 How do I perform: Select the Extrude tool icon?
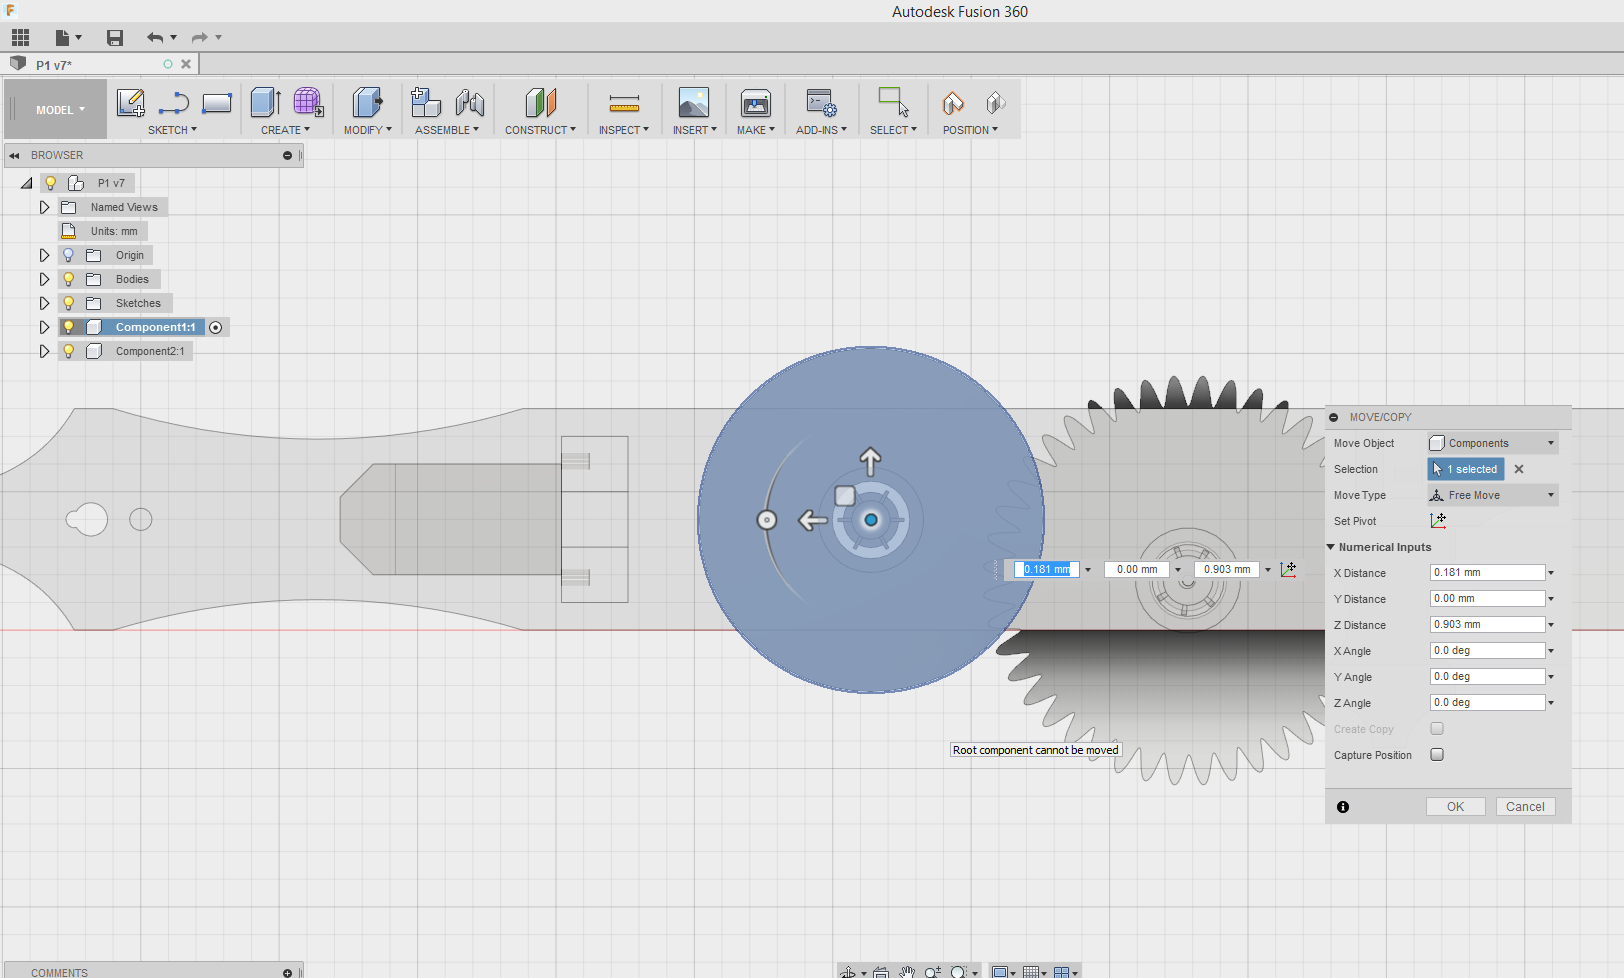(265, 102)
